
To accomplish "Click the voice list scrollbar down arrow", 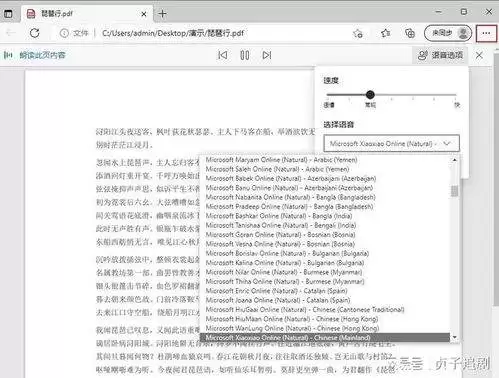I will [455, 337].
